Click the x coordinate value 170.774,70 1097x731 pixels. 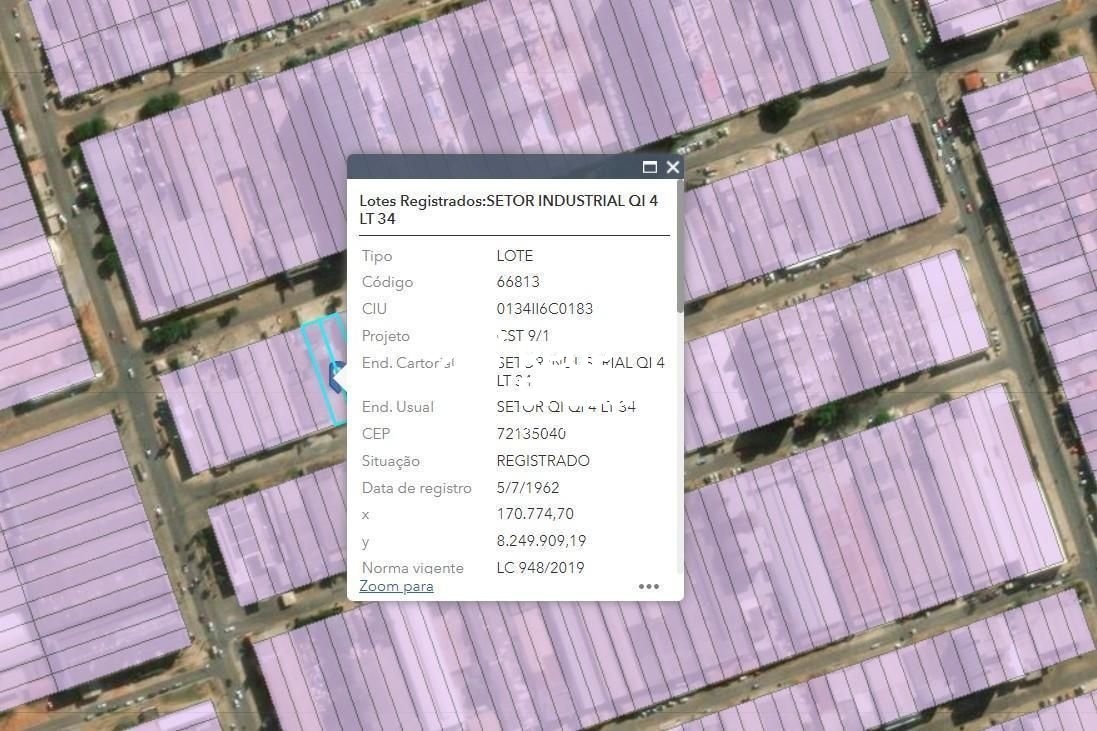click(x=535, y=514)
